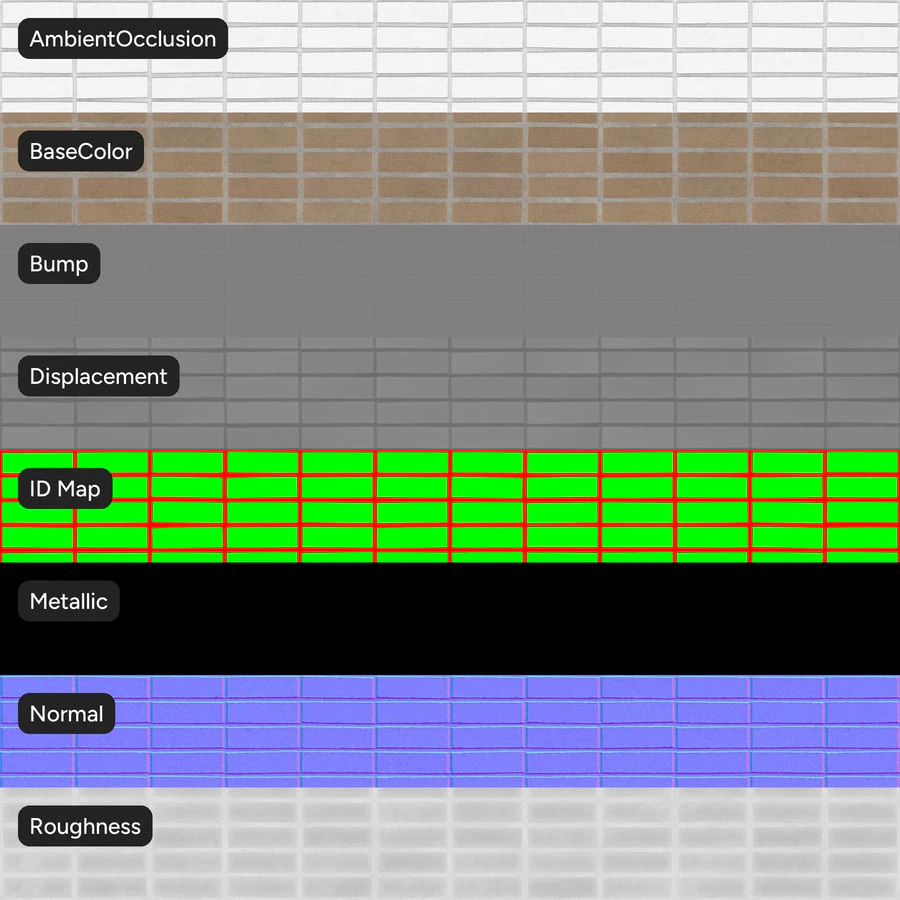Click the AmbientOcclusion label badge
The width and height of the screenshot is (900, 900).
pyautogui.click(x=123, y=38)
